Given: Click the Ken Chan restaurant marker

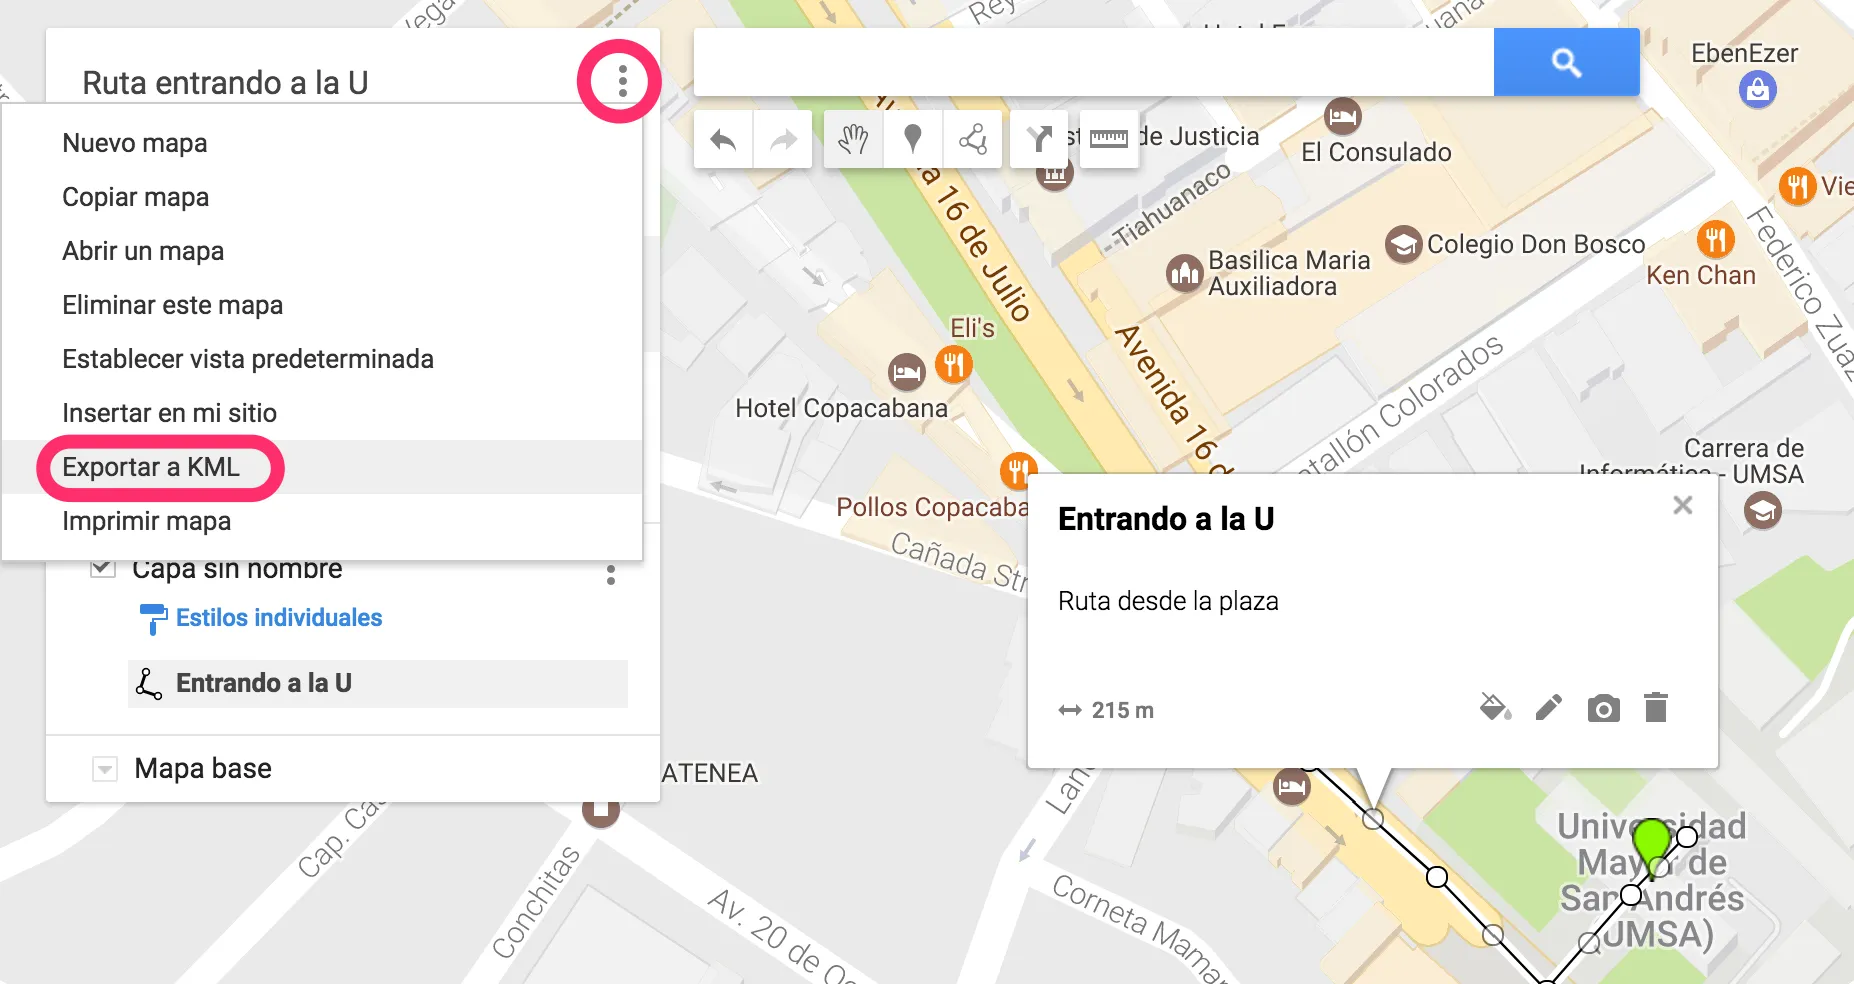Looking at the screenshot, I should [1715, 239].
